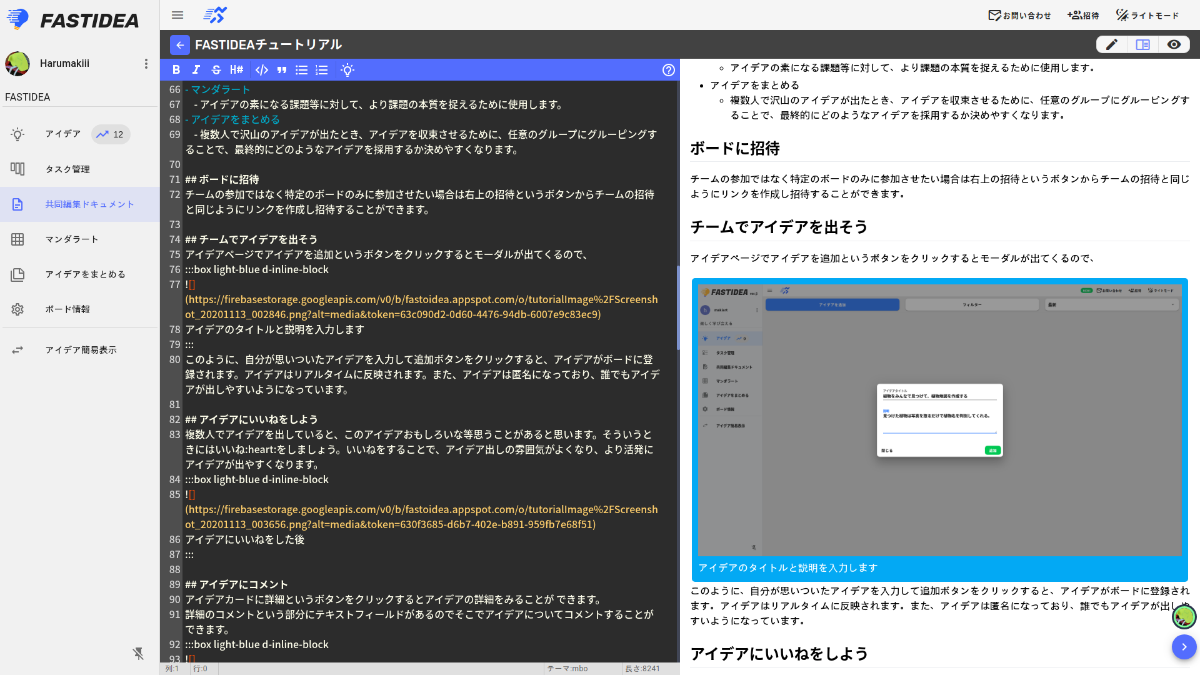Click the kanban icon beside タスク管理
The height and width of the screenshot is (675, 1200).
click(17, 169)
